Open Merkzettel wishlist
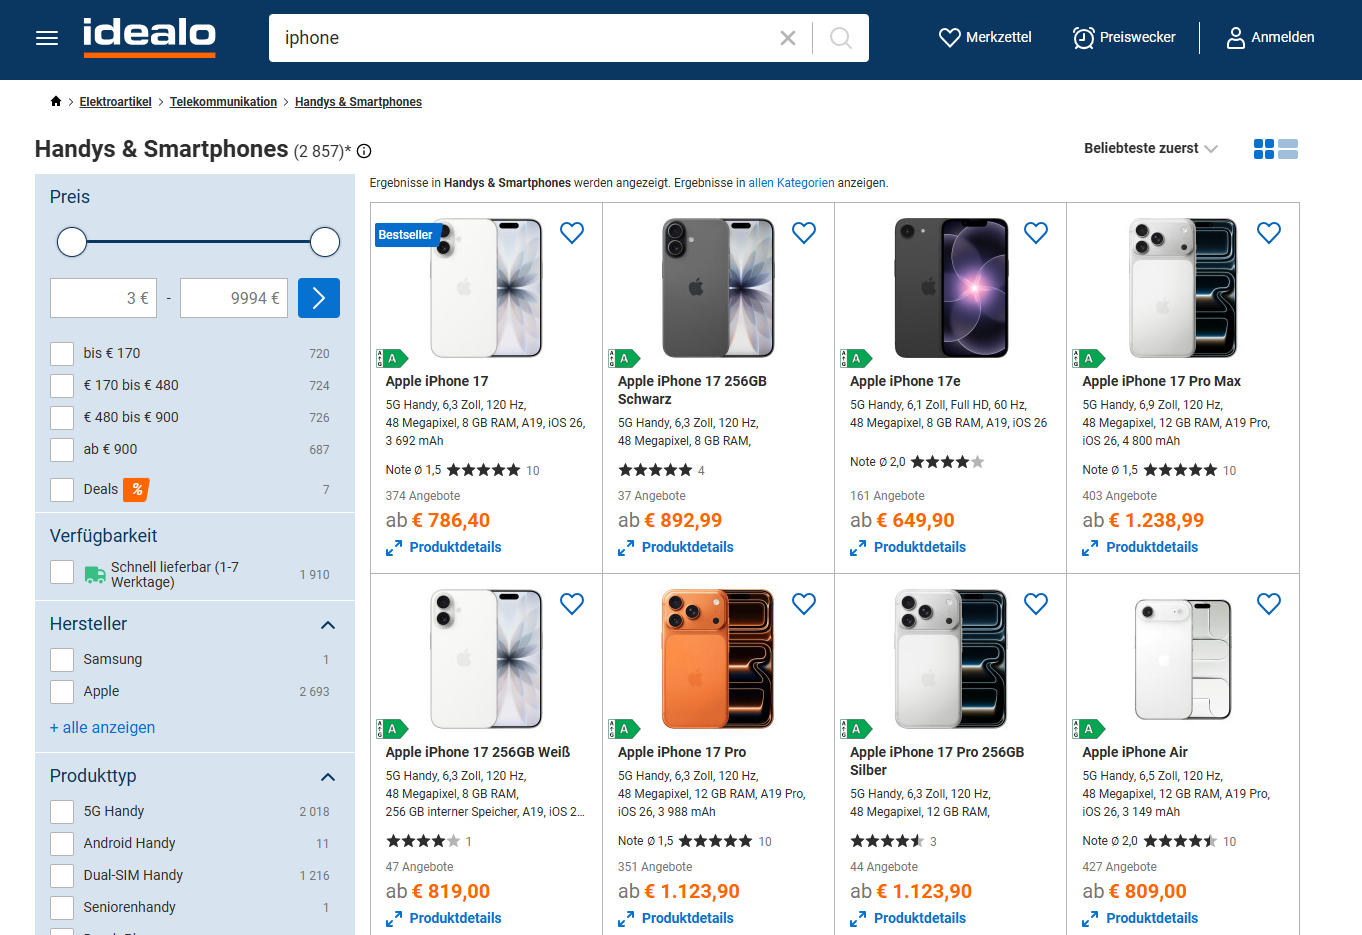Viewport: 1362px width, 935px height. (x=985, y=37)
